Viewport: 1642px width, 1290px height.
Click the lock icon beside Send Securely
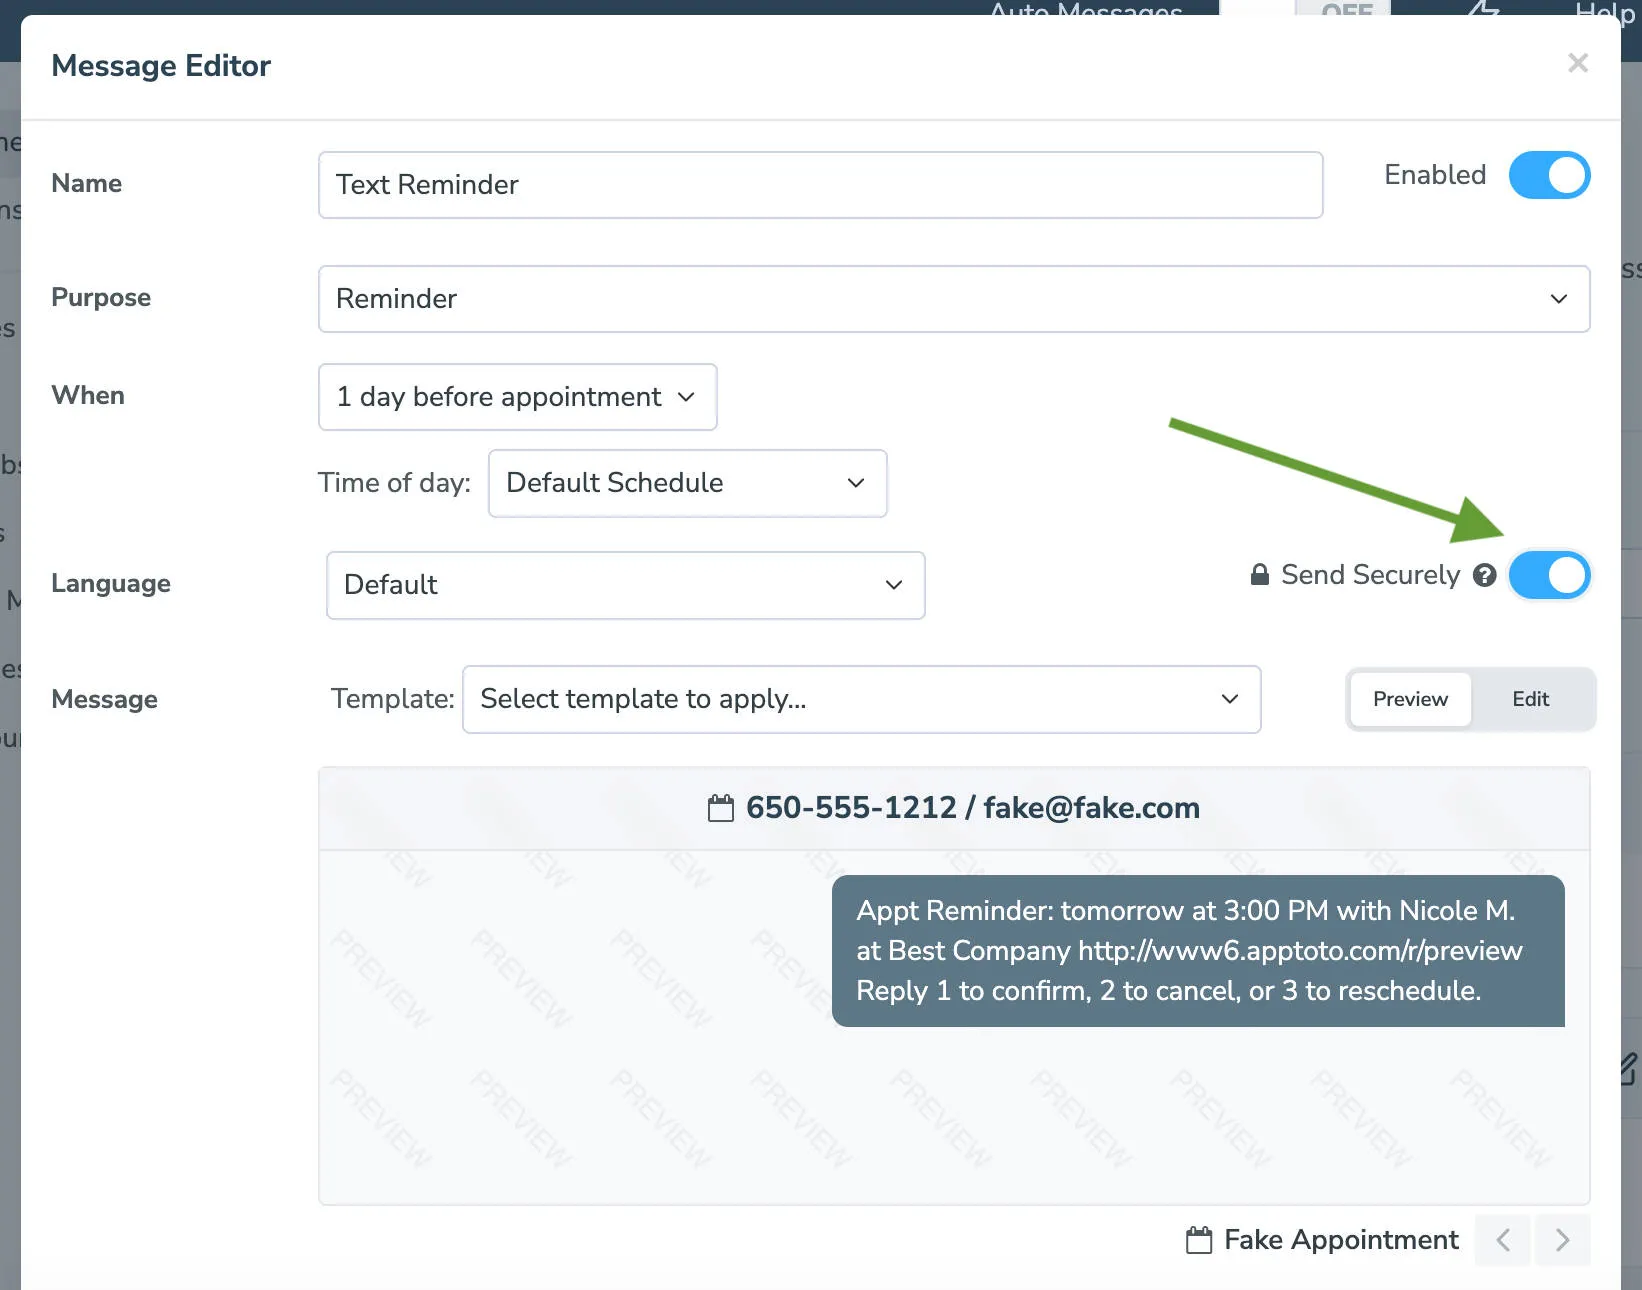tap(1259, 575)
